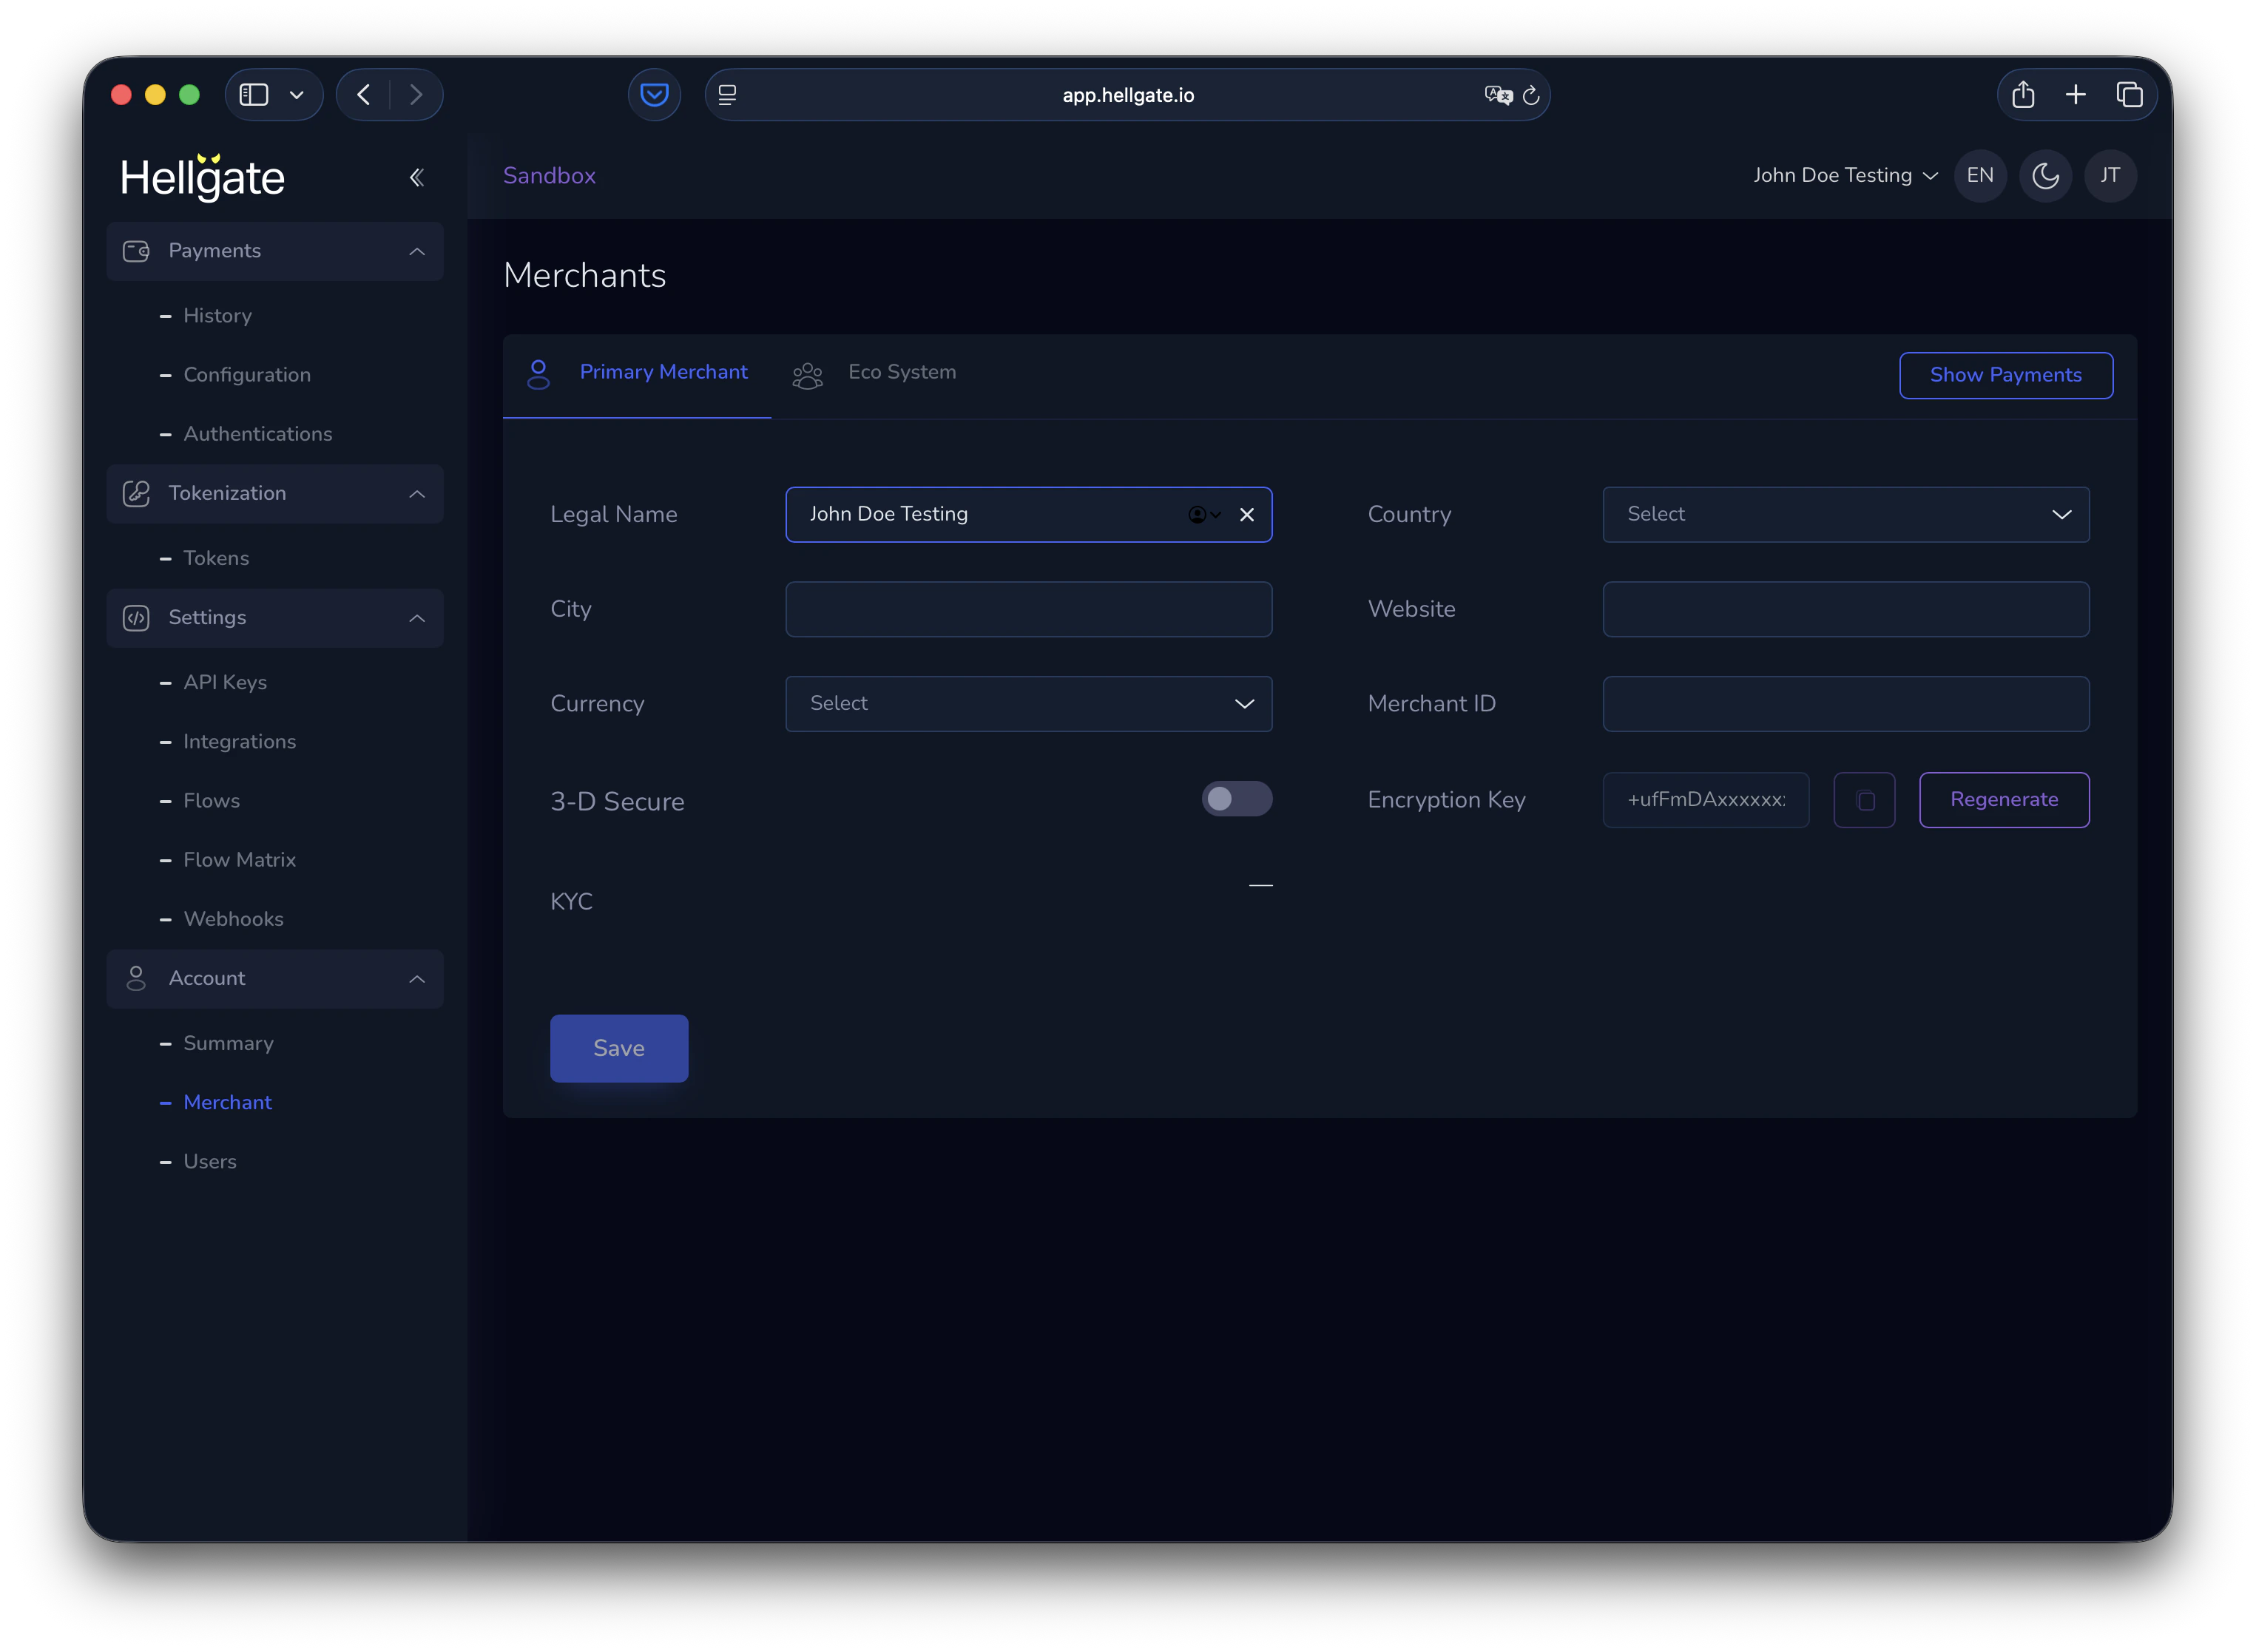This screenshot has width=2256, height=1652.
Task: Open Configuration under Payments
Action: (247, 375)
